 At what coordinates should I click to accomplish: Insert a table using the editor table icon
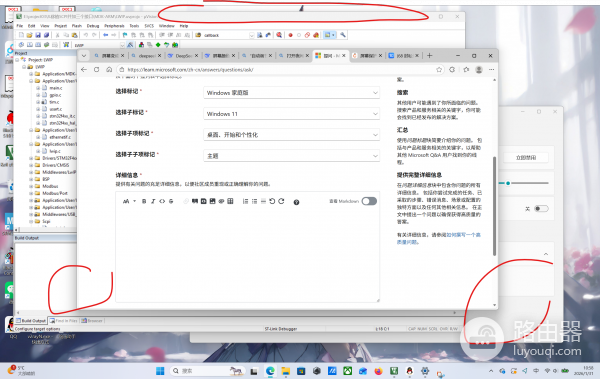coord(230,201)
